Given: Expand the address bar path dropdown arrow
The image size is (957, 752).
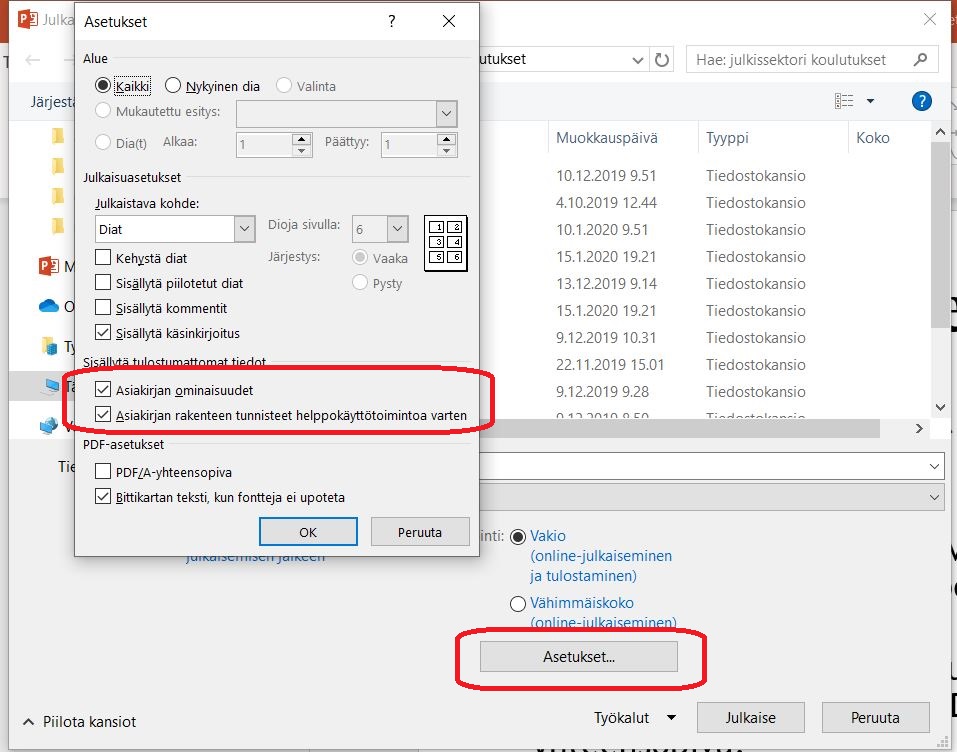Looking at the screenshot, I should [637, 60].
